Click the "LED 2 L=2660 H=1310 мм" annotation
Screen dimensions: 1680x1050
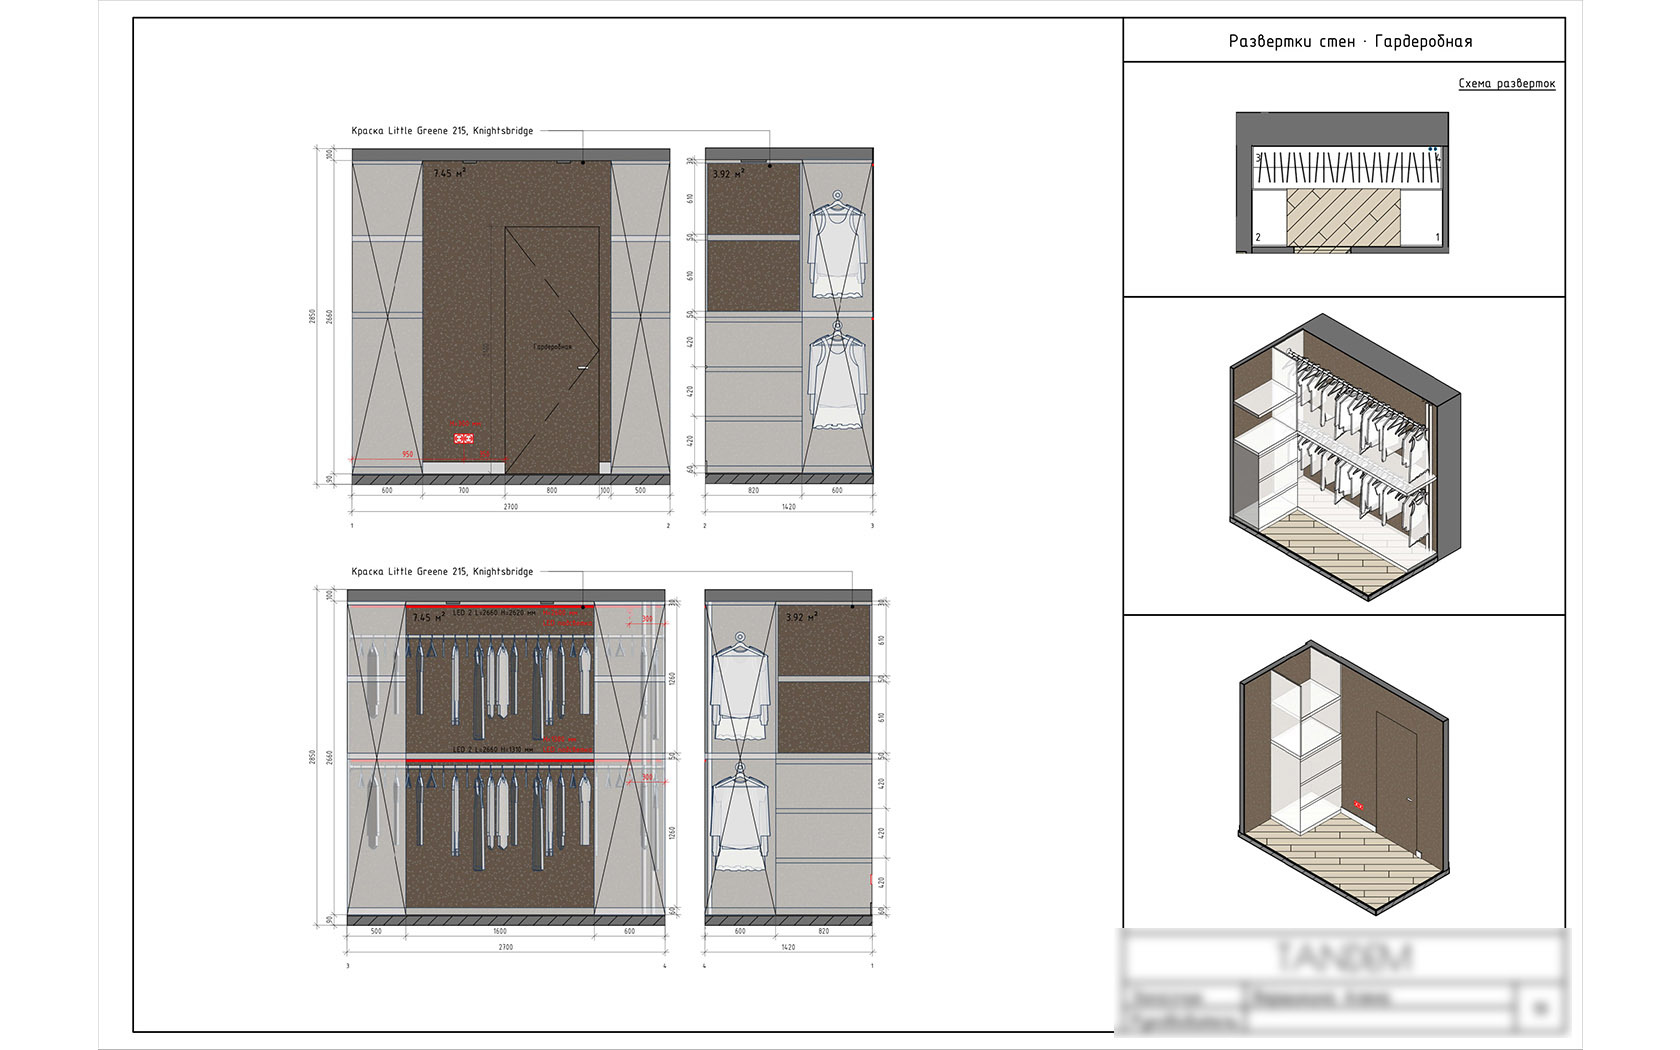tap(493, 749)
